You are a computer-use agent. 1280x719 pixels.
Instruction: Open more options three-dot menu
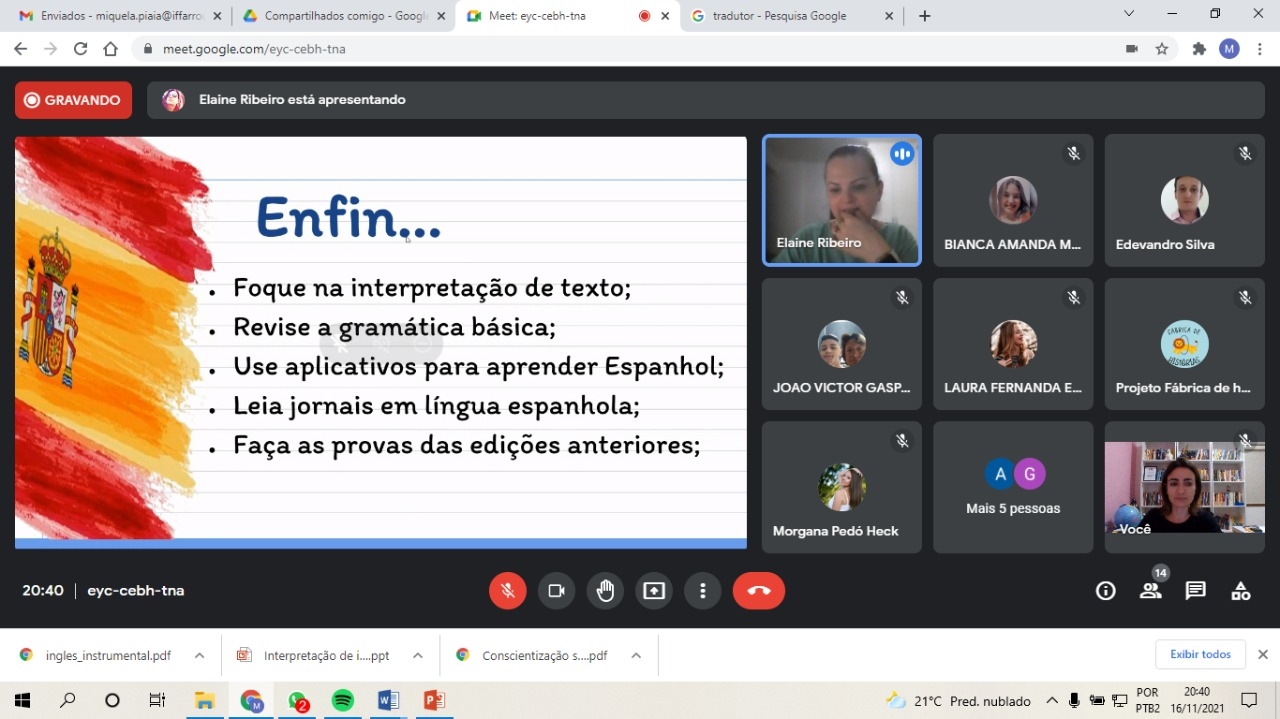pyautogui.click(x=703, y=591)
